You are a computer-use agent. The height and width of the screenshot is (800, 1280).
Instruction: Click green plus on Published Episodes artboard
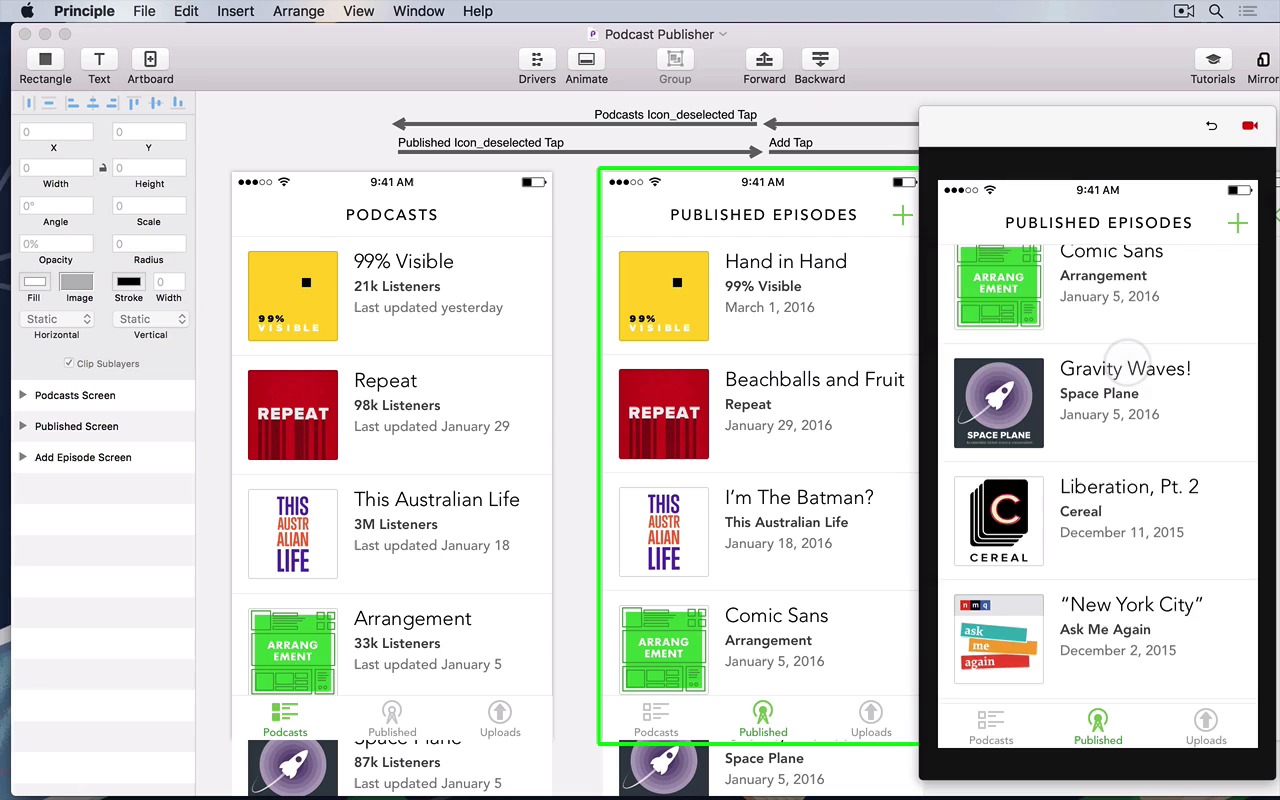coord(902,215)
